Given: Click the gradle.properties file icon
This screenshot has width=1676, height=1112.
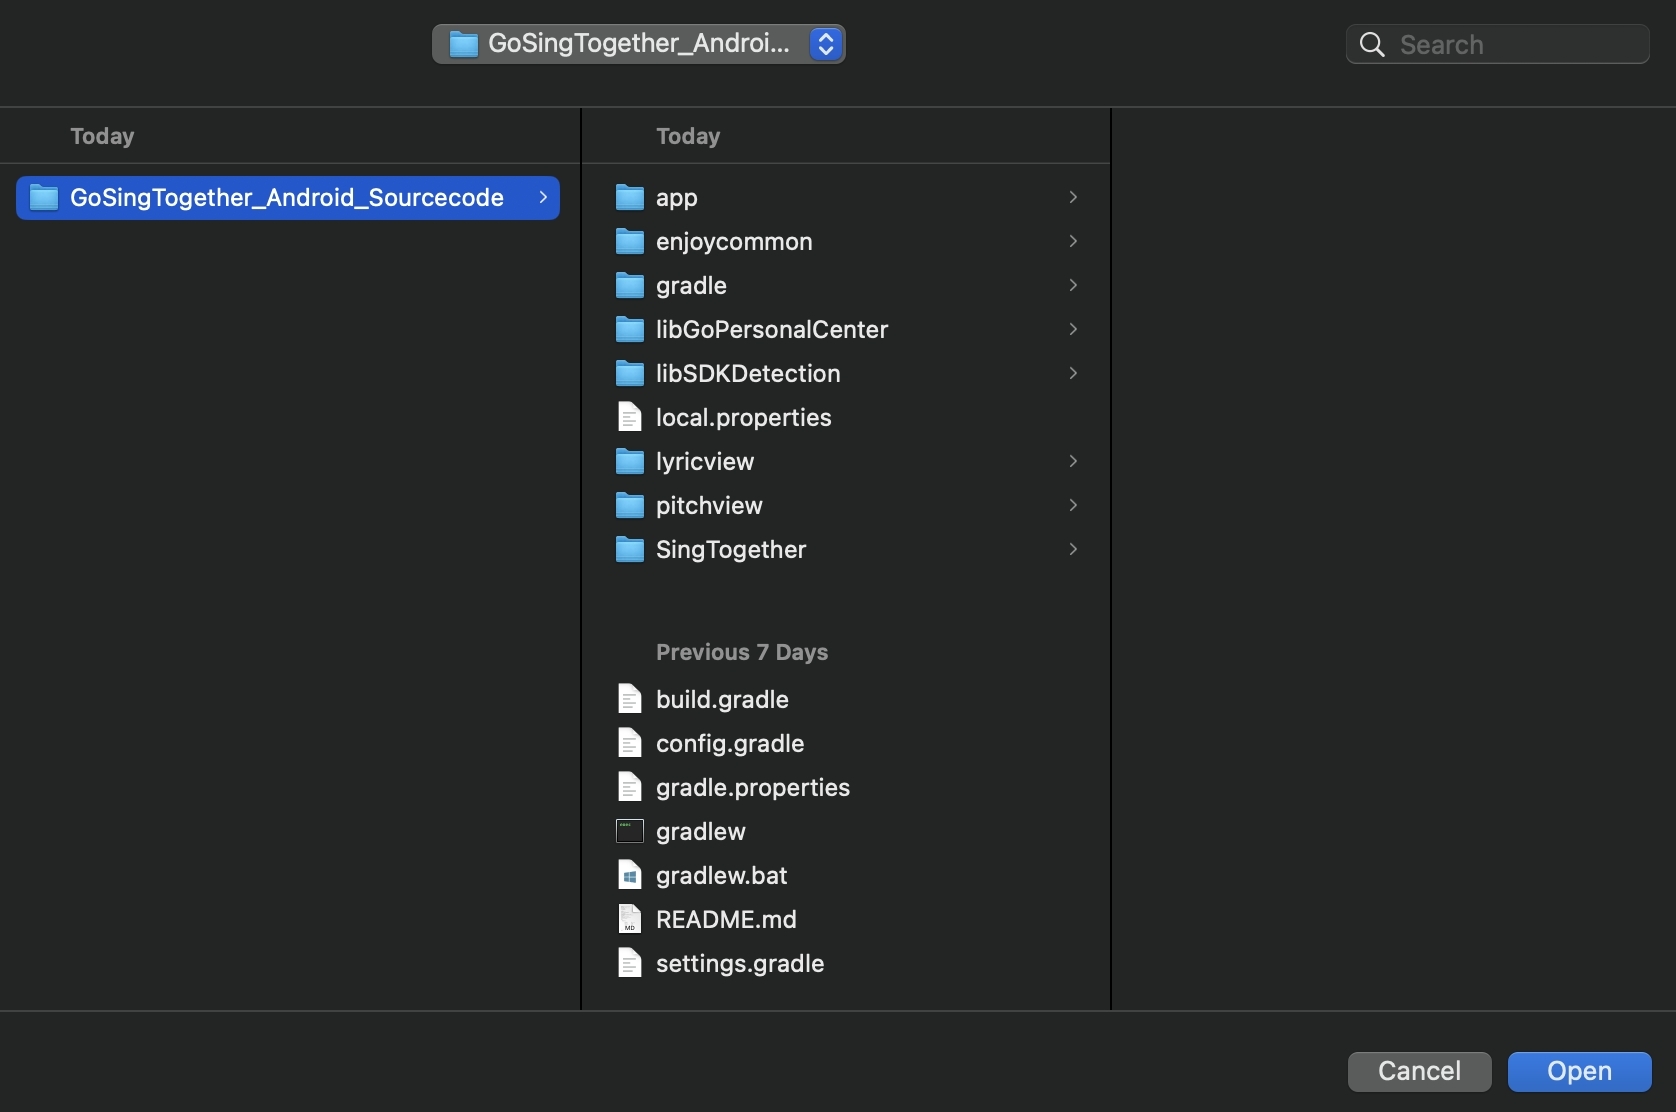Looking at the screenshot, I should tap(629, 787).
